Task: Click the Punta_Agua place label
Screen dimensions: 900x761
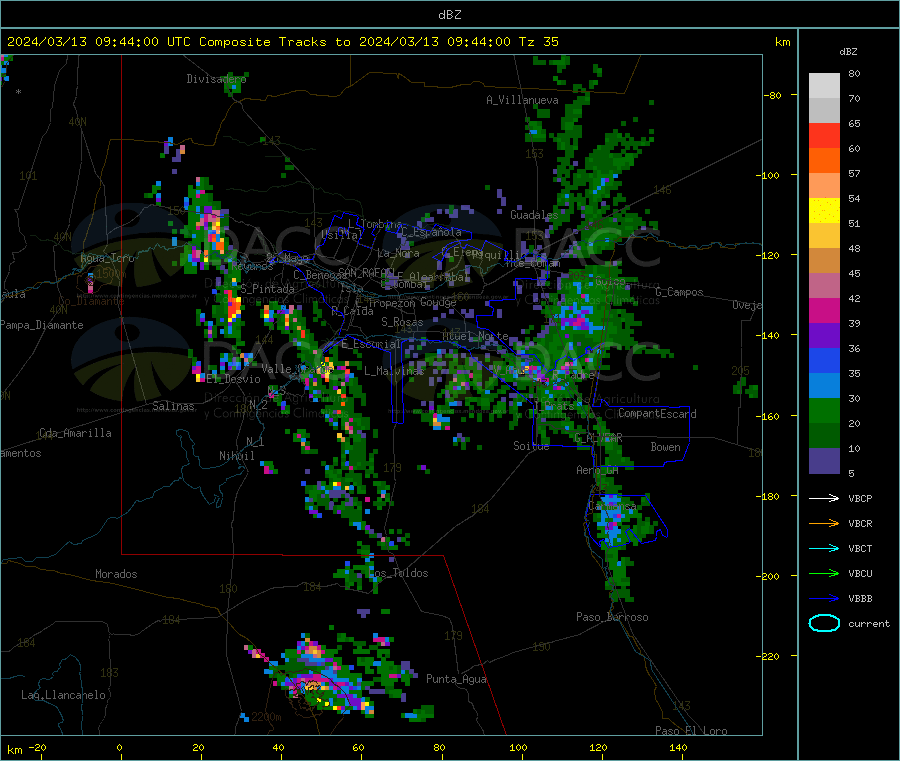Action: 456,679
